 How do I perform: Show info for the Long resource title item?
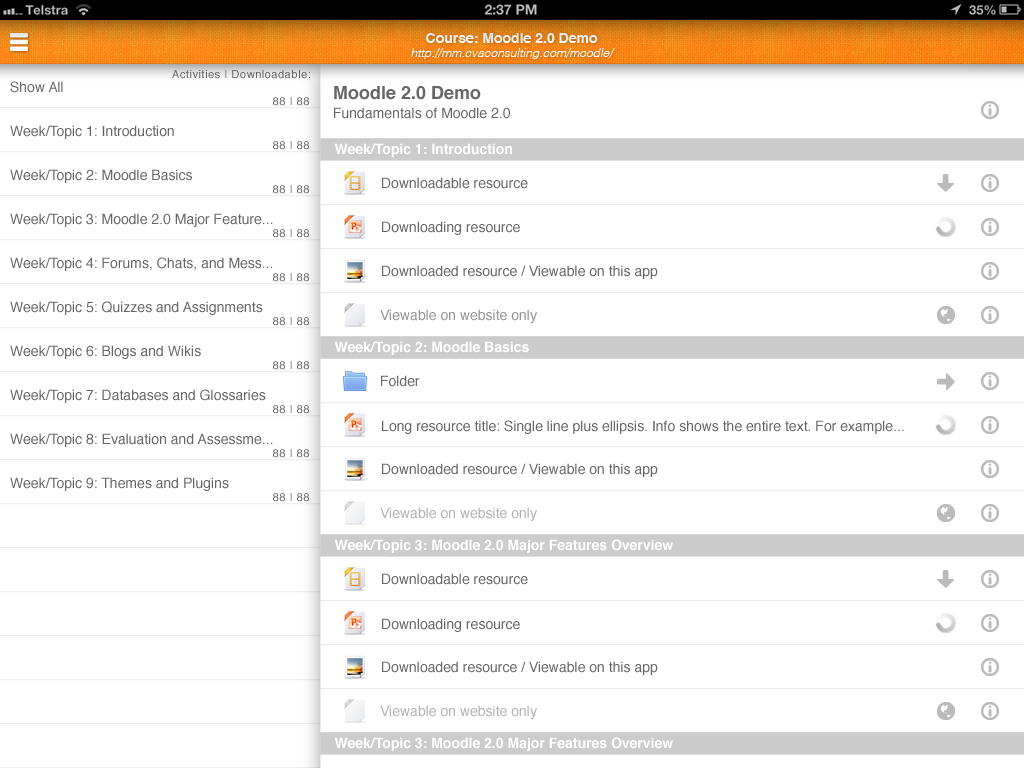coord(989,426)
